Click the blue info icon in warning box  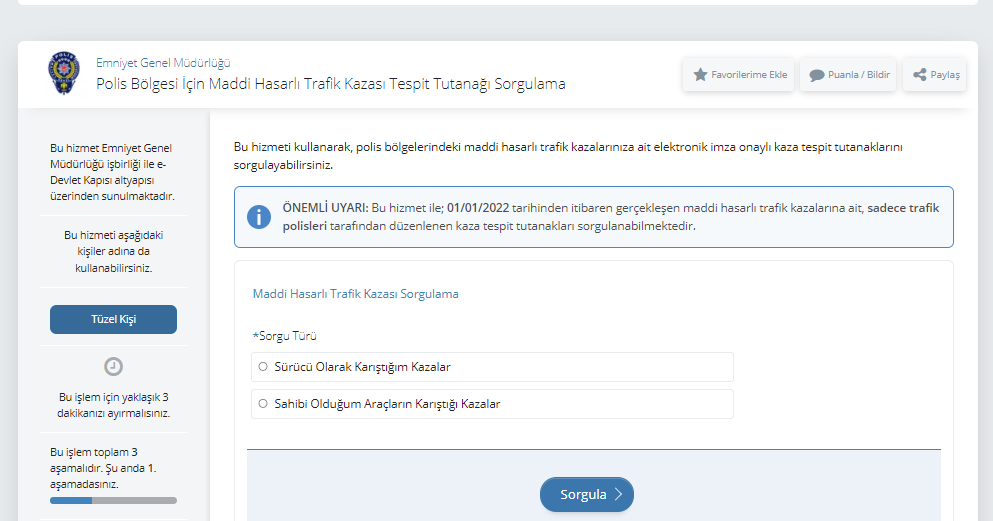259,217
